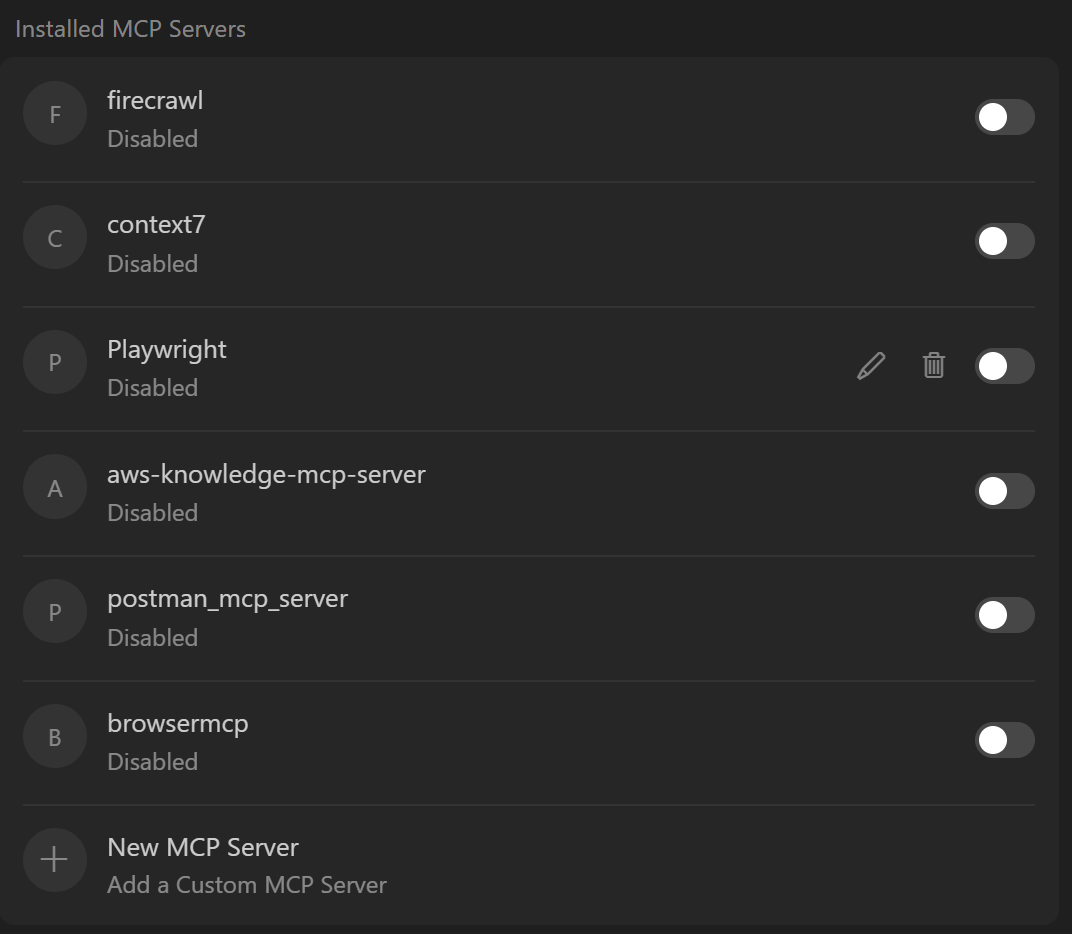Click Add a Custom MCP Server text

pos(247,885)
